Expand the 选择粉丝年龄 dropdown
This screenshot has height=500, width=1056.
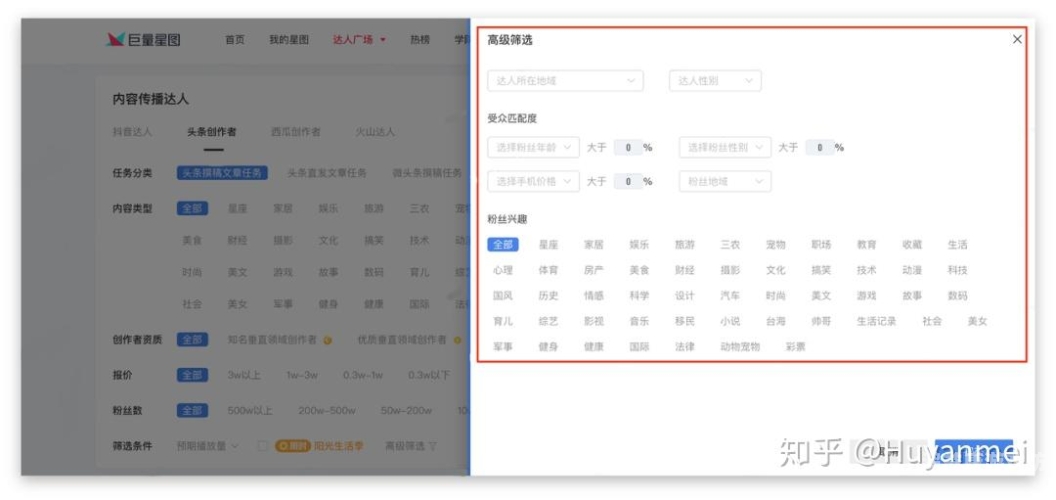pyautogui.click(x=533, y=148)
